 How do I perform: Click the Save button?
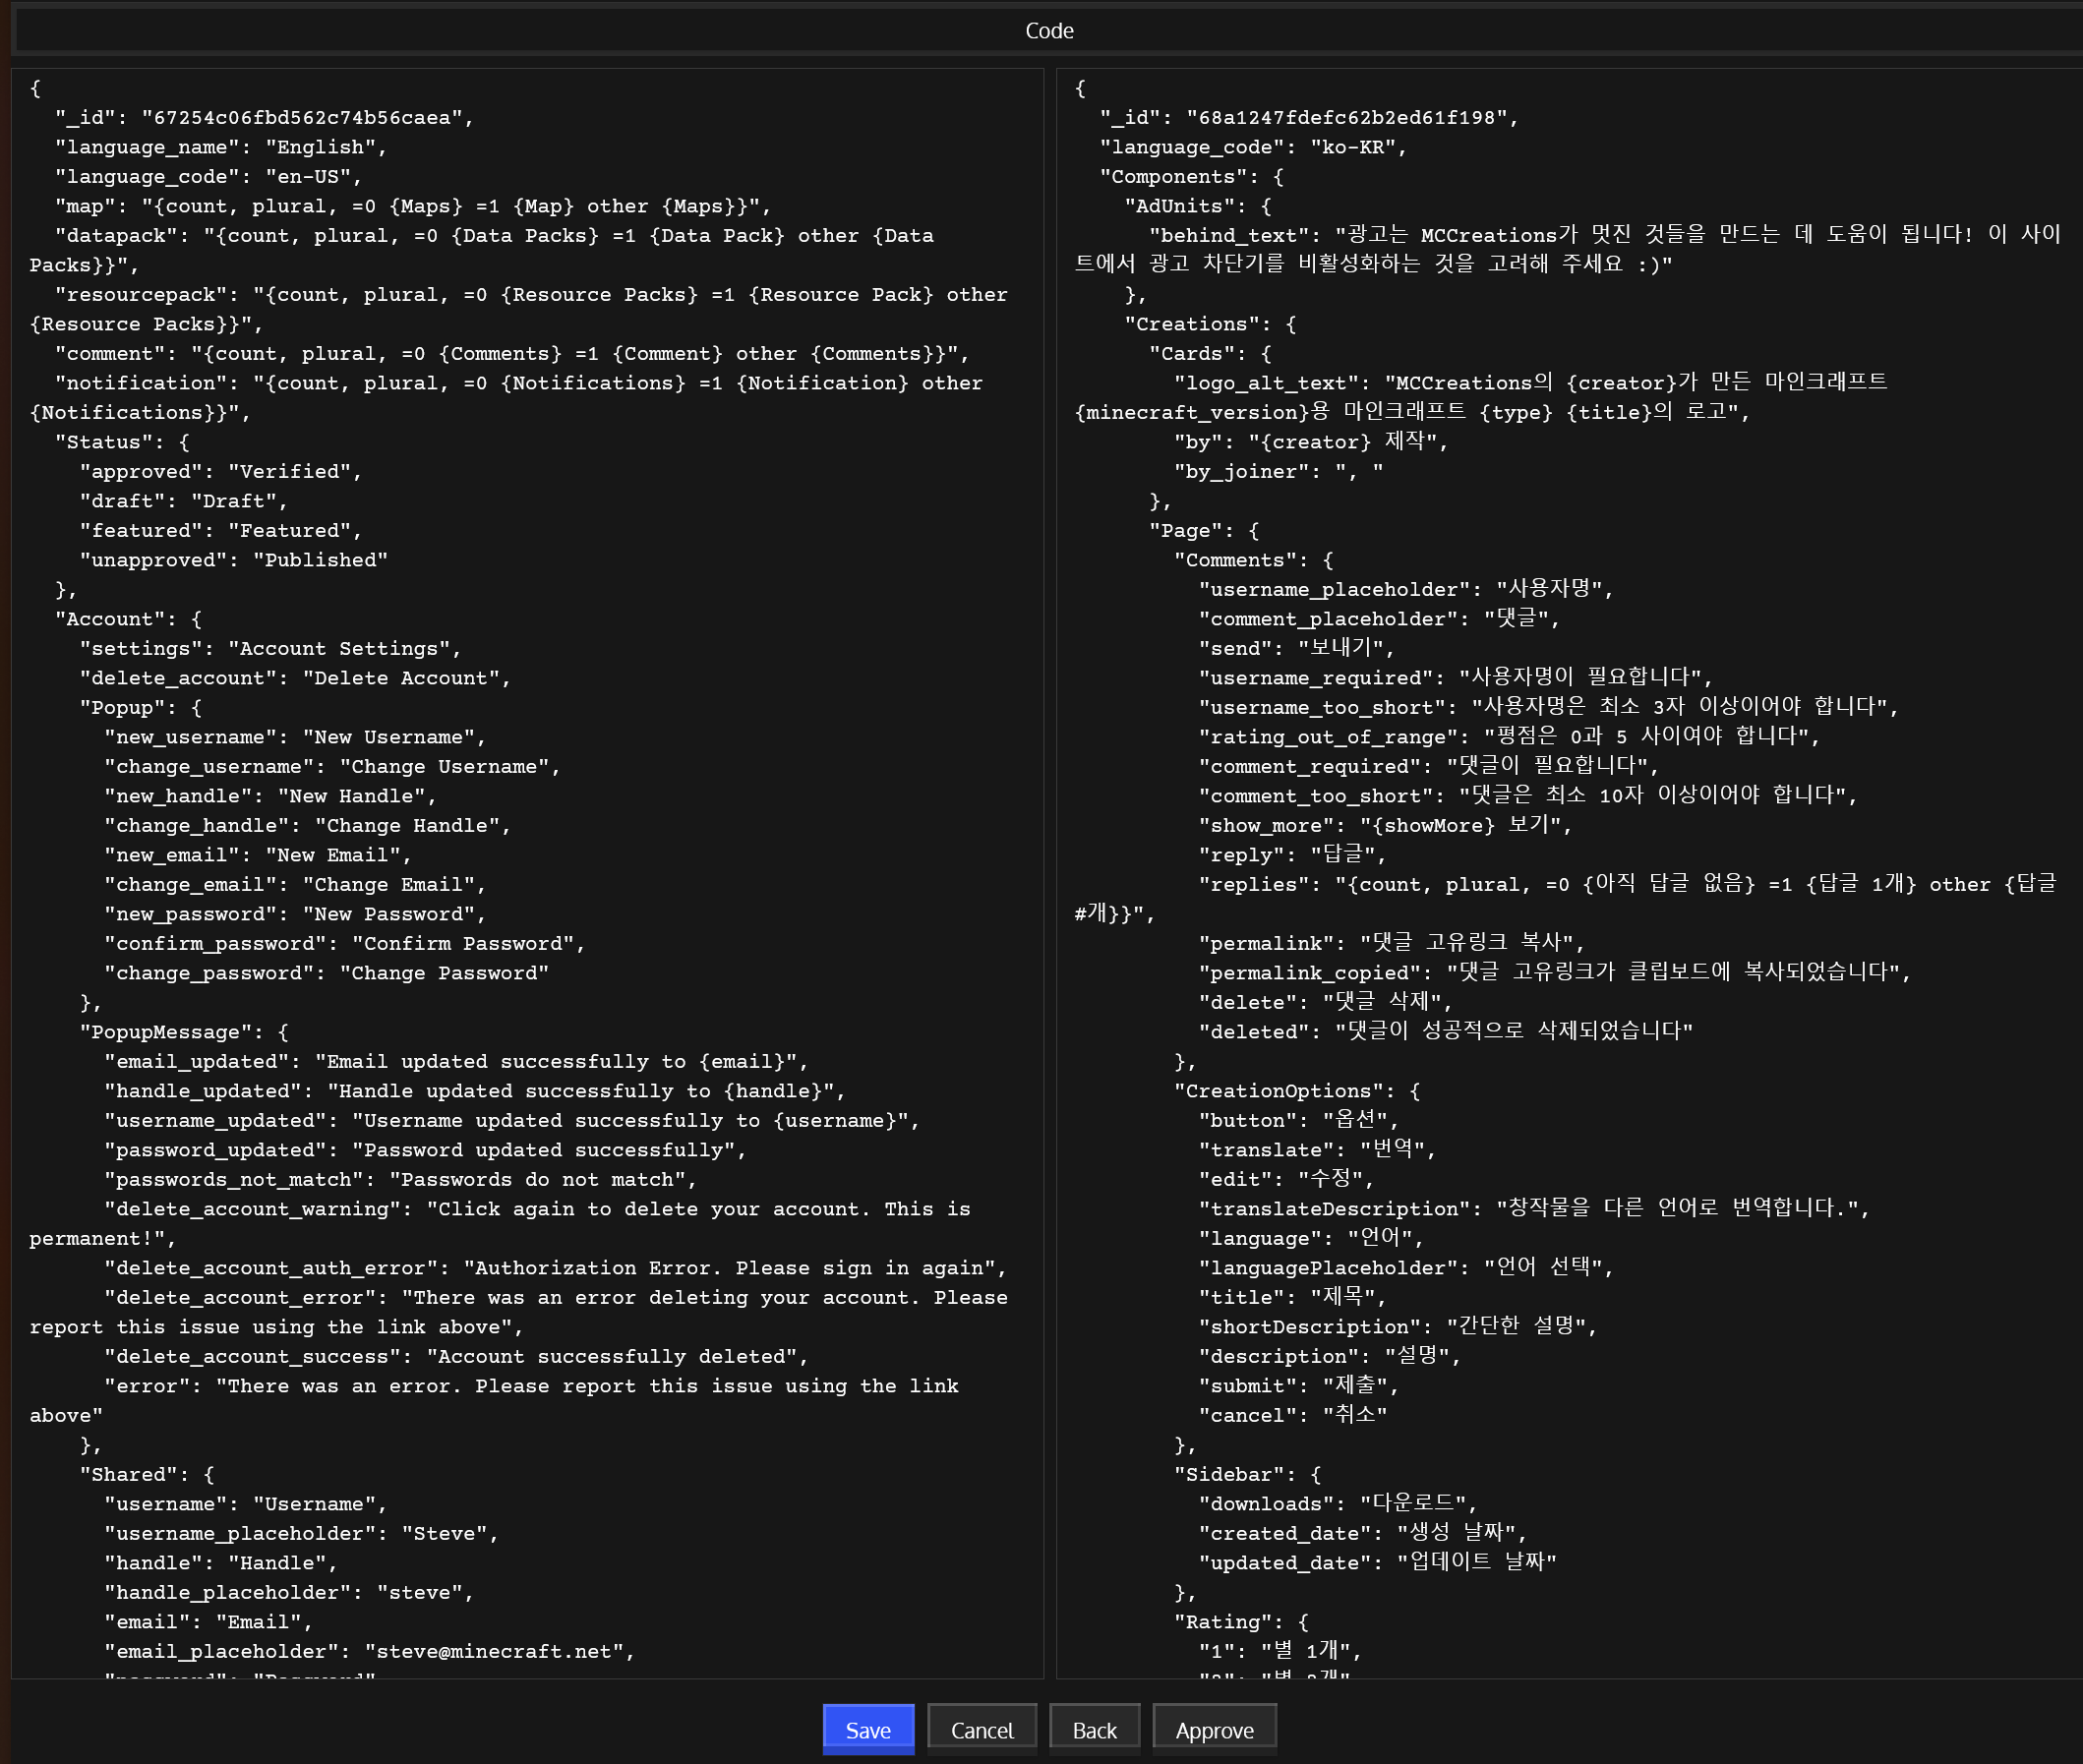click(867, 1729)
